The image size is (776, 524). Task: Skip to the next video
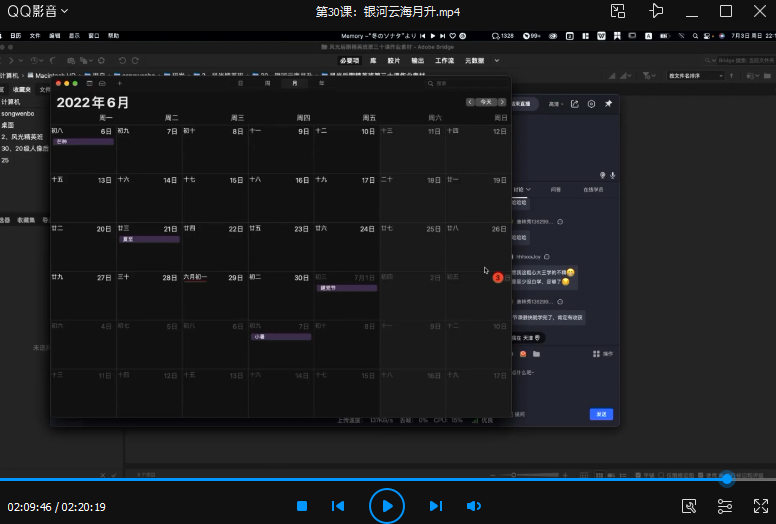coord(435,506)
